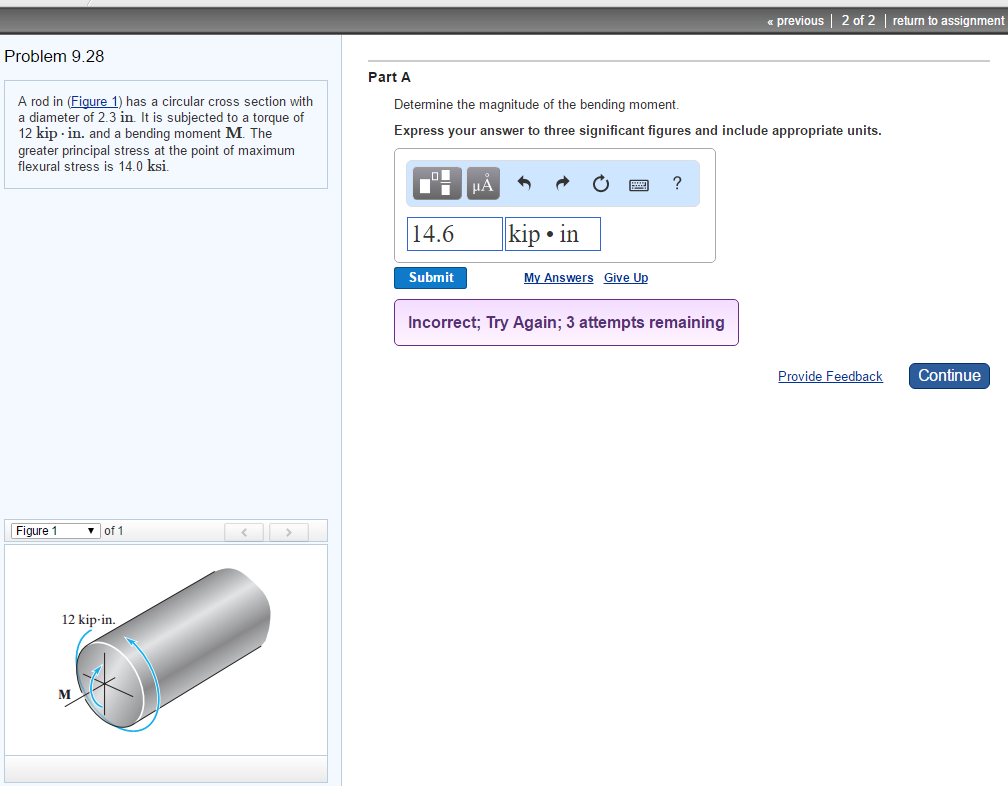Screen dimensions: 1008x786
Task: Open the Provide Feedback link
Action: click(830, 376)
